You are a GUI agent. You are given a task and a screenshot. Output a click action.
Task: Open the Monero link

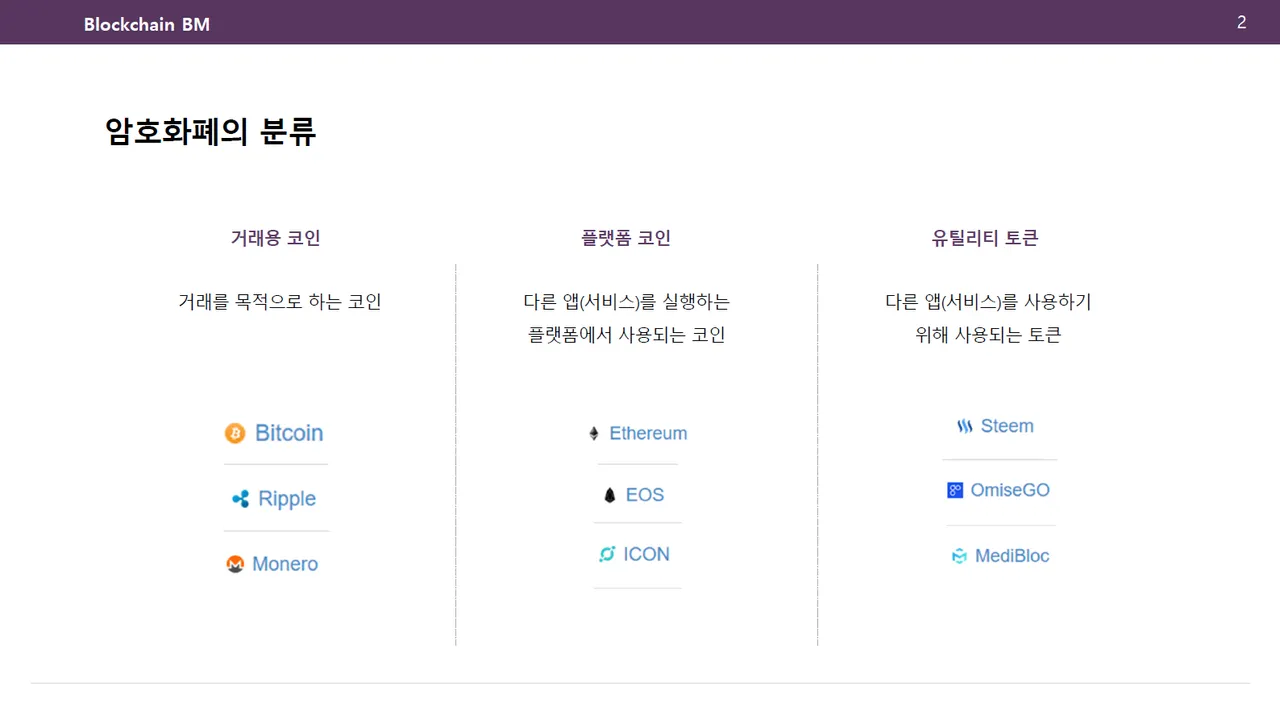[285, 564]
